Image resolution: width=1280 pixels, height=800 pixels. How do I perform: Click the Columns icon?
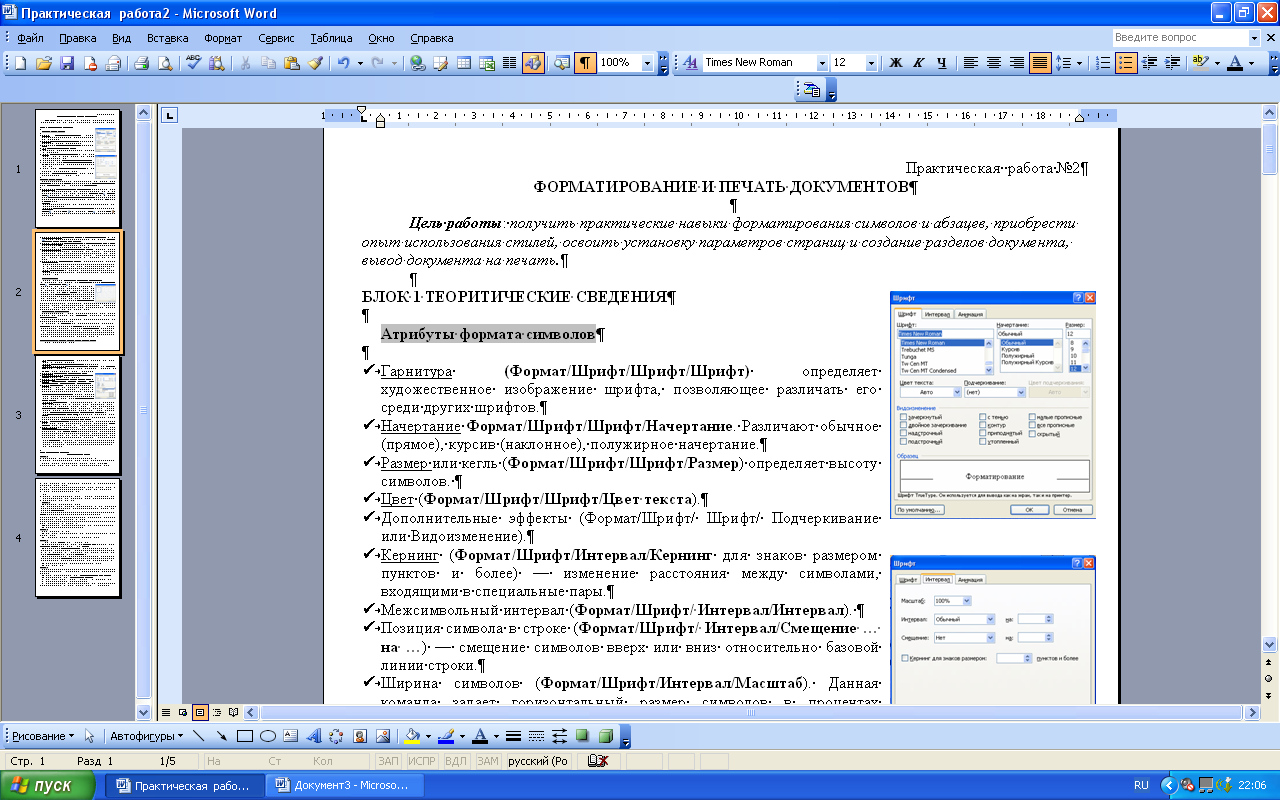coord(509,62)
